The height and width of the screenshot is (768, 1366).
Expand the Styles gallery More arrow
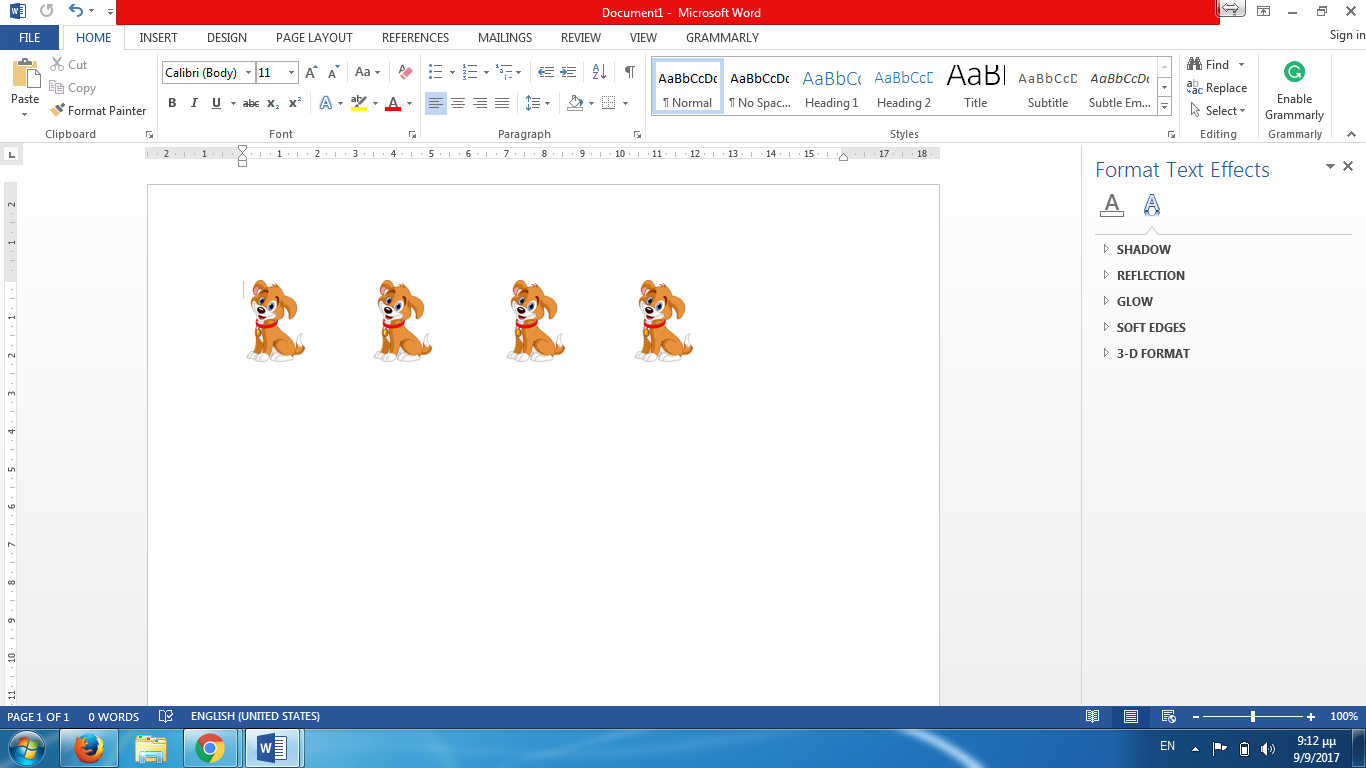[1165, 107]
